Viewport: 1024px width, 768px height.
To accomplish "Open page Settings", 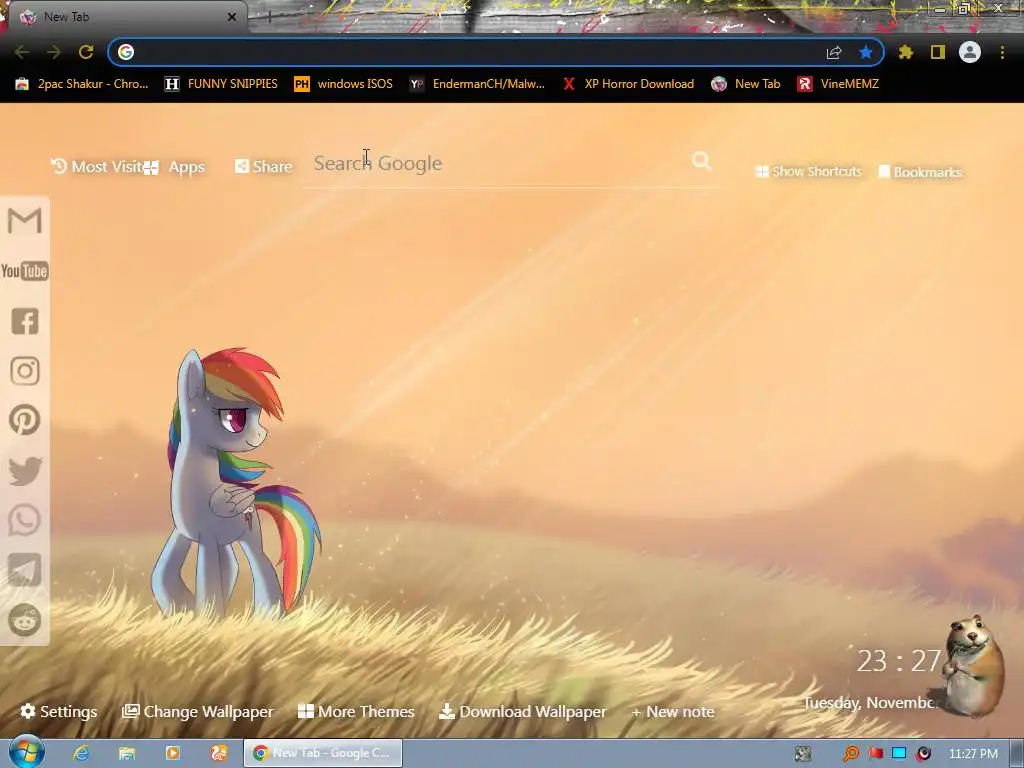I will pyautogui.click(x=59, y=711).
